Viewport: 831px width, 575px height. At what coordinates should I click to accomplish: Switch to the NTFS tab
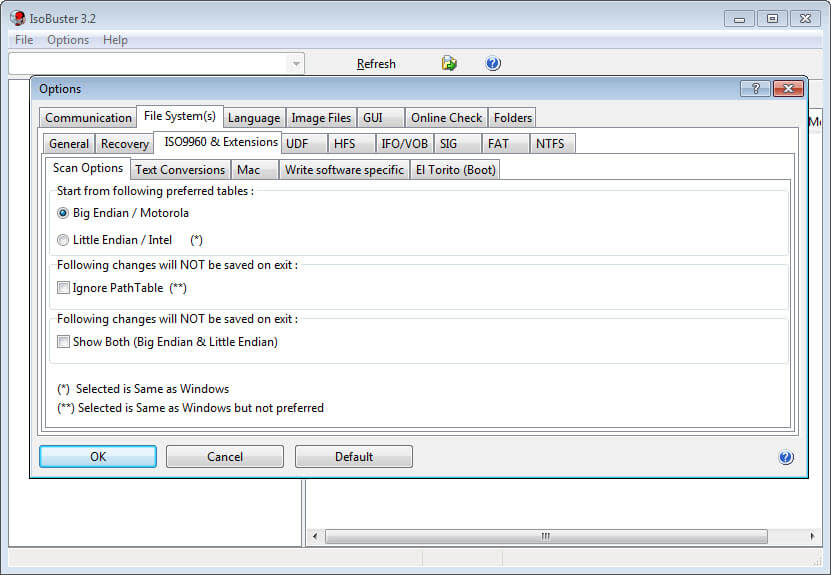tap(552, 144)
